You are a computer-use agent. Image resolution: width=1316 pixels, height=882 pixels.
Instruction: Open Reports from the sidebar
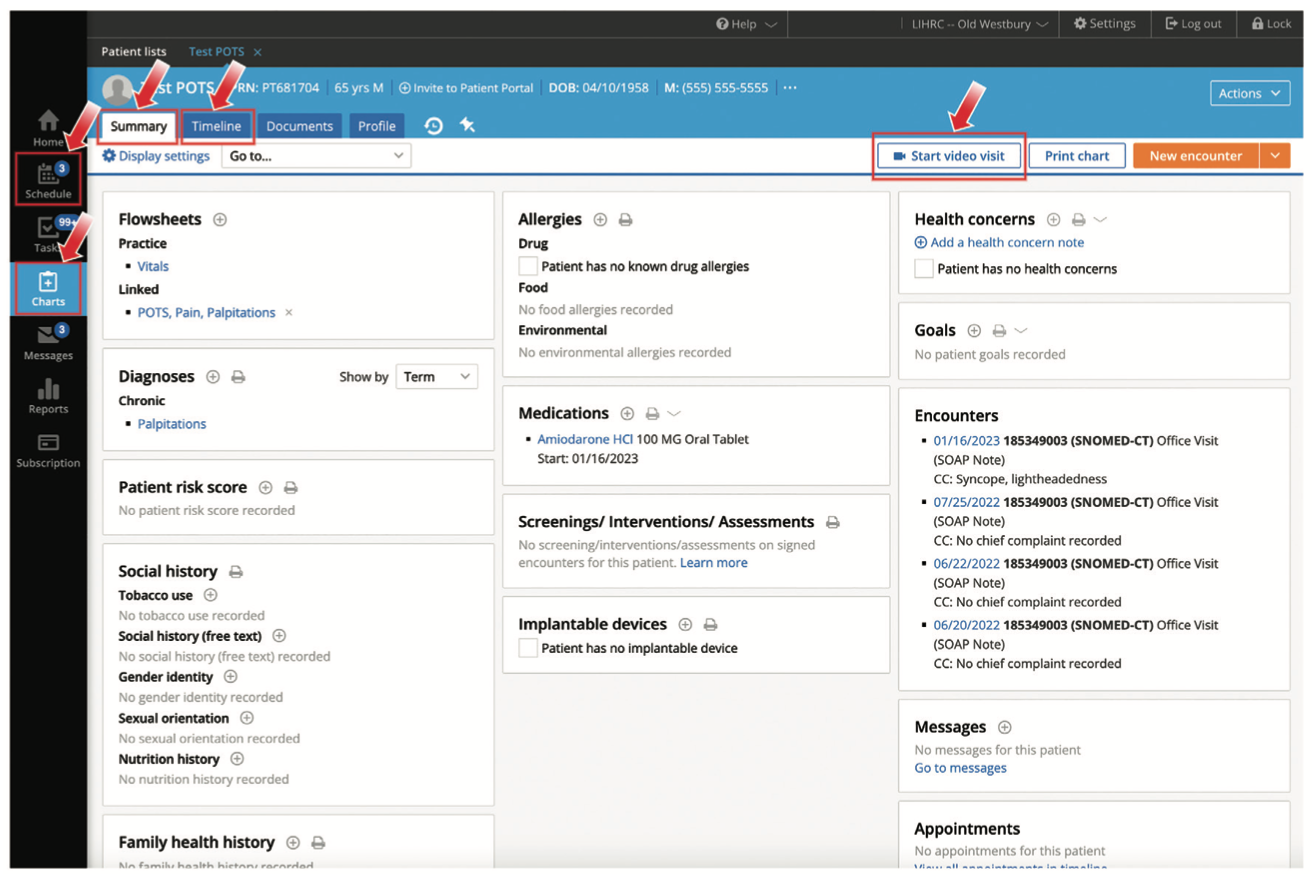click(47, 395)
